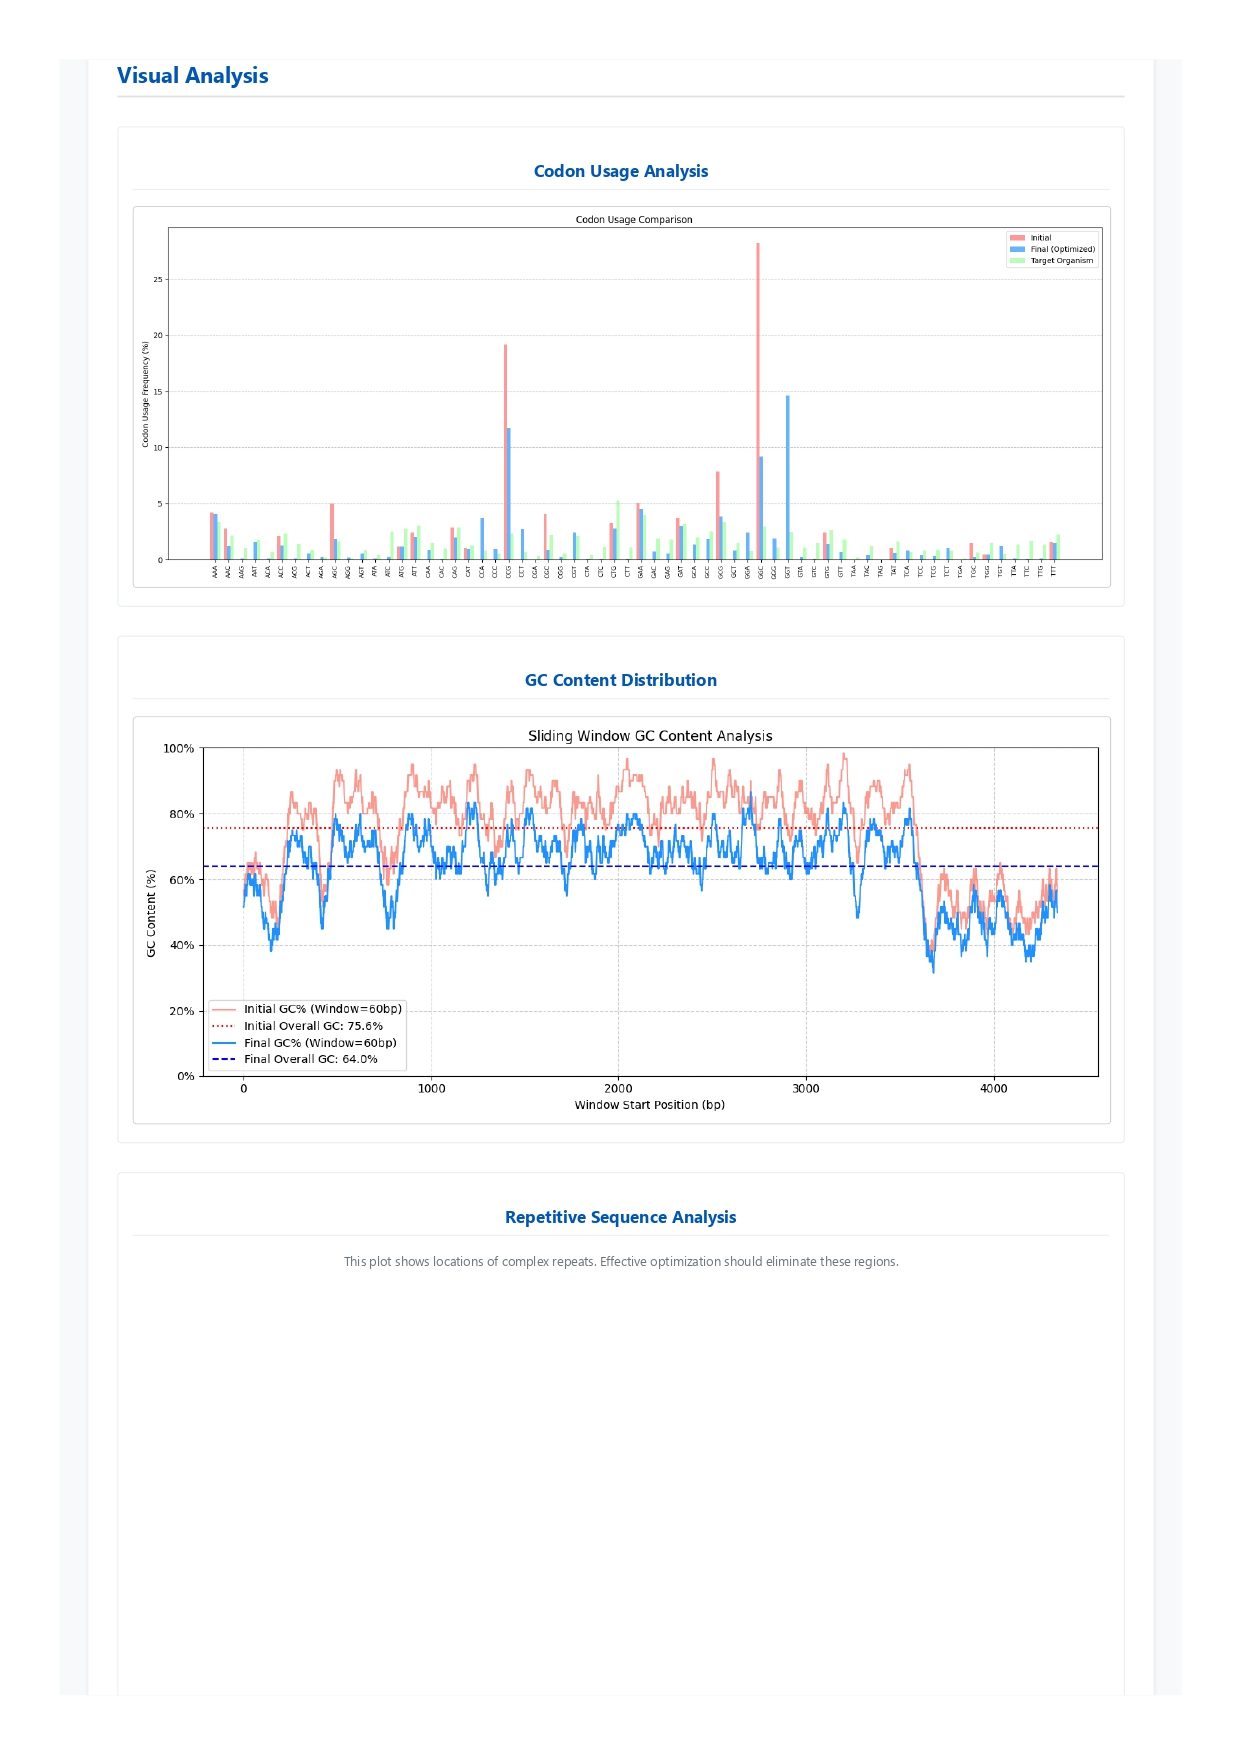Click the Codon Usage Comparison chart title
The image size is (1240, 1754).
(x=633, y=219)
